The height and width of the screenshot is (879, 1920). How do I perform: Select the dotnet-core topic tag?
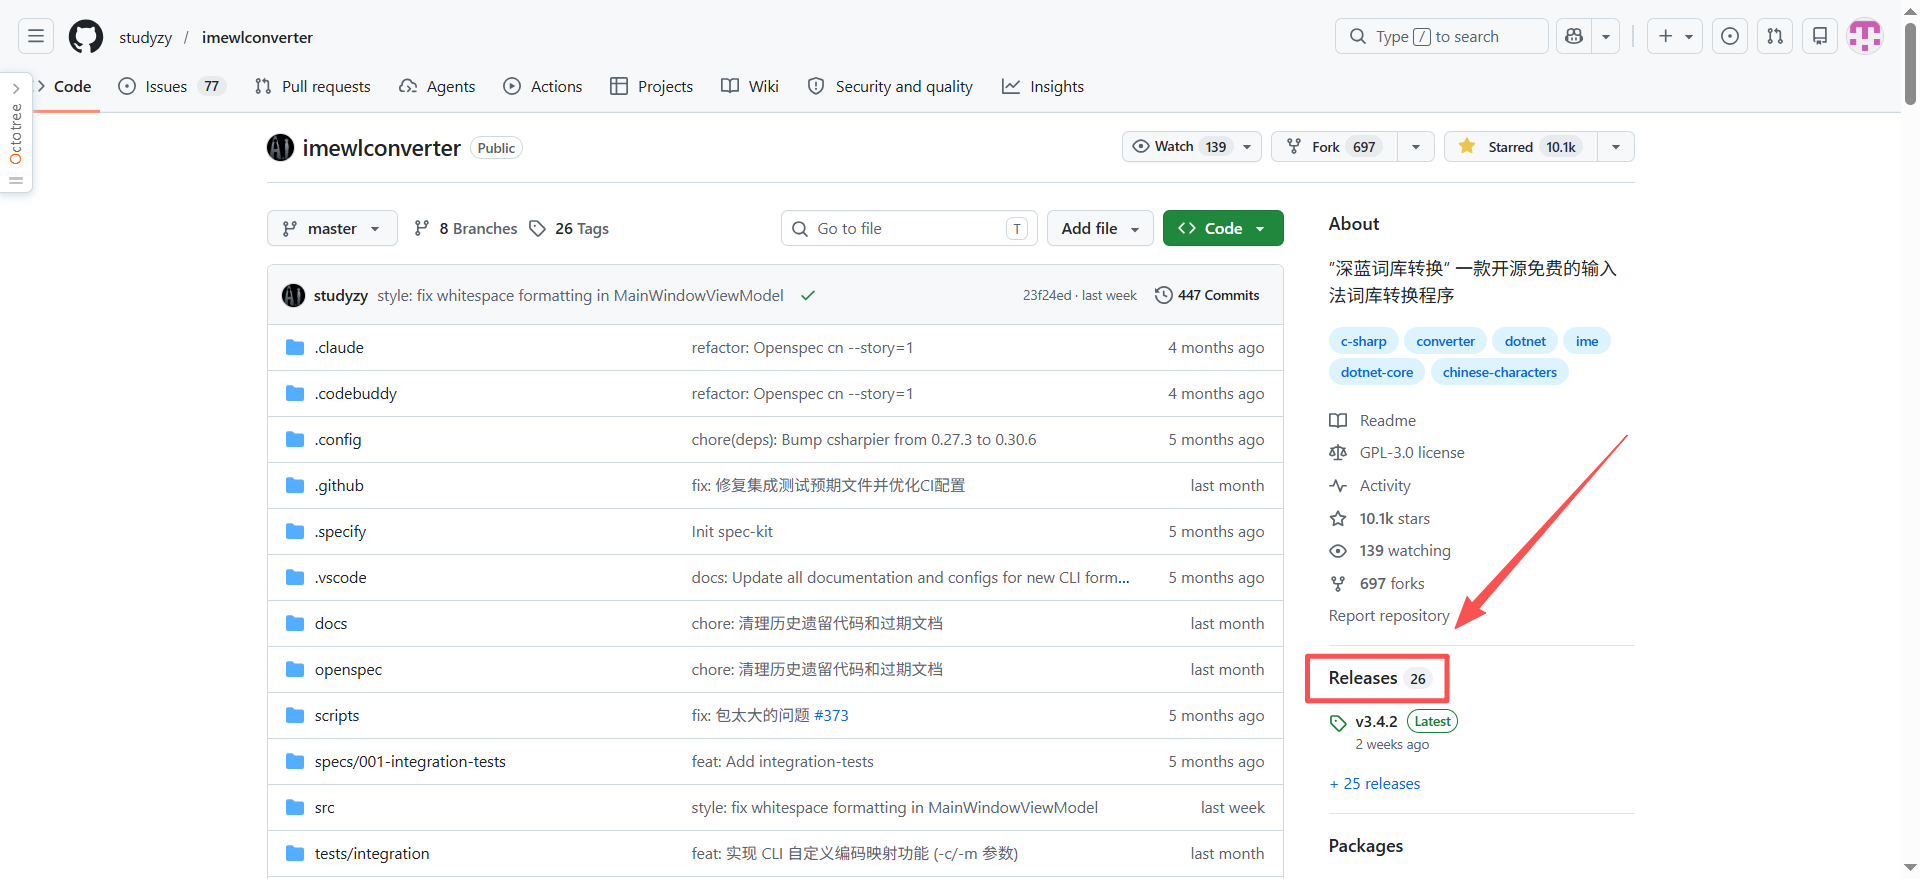pos(1377,373)
